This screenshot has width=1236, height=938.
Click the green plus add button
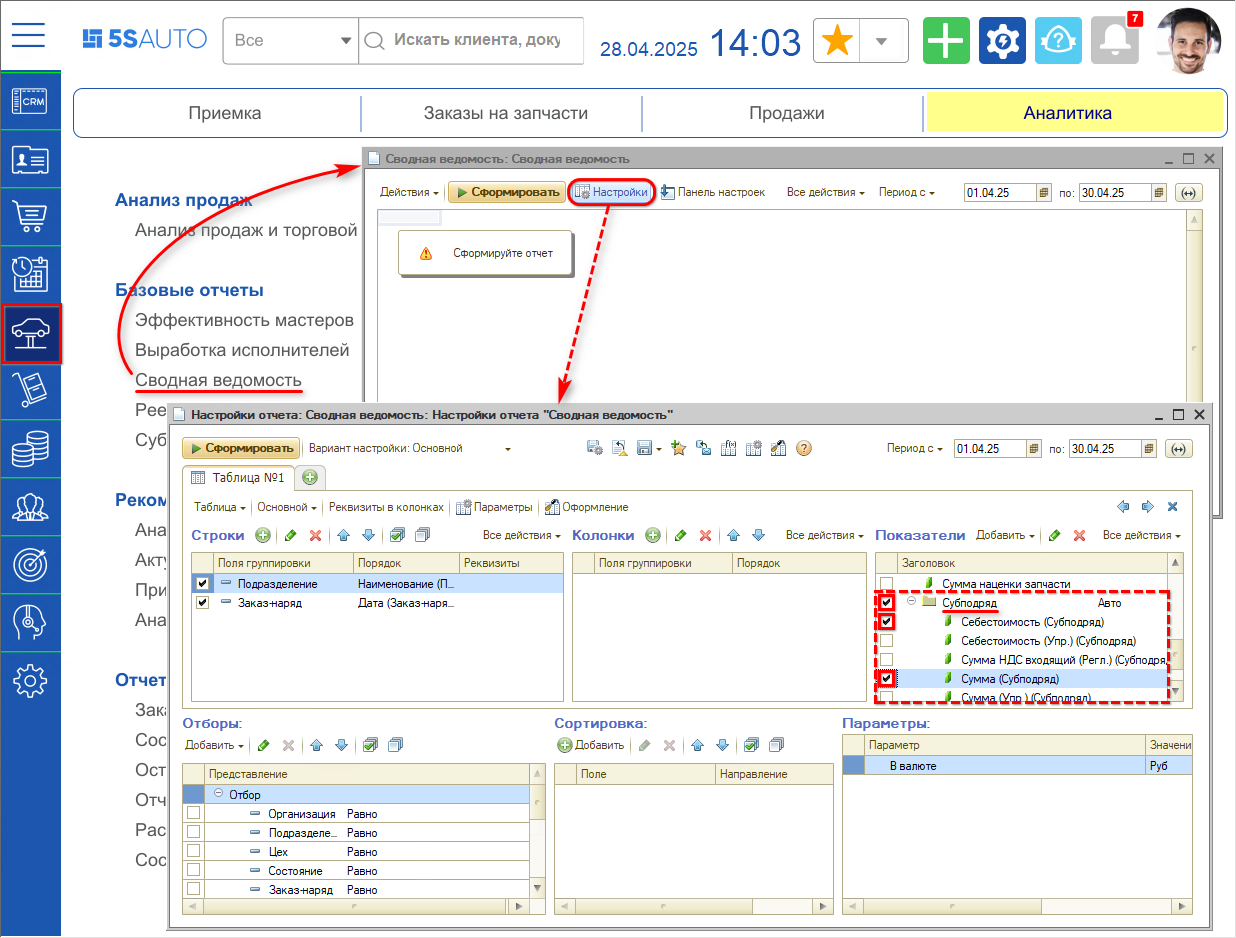(x=946, y=41)
